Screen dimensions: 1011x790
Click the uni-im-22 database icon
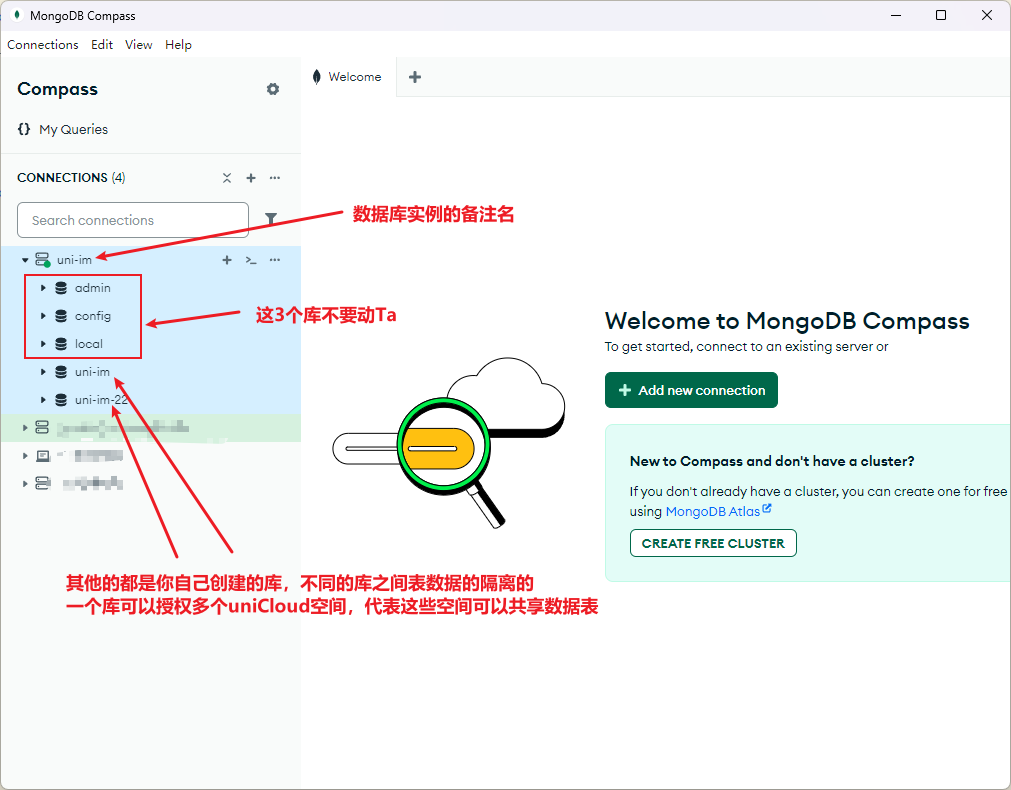coord(61,400)
